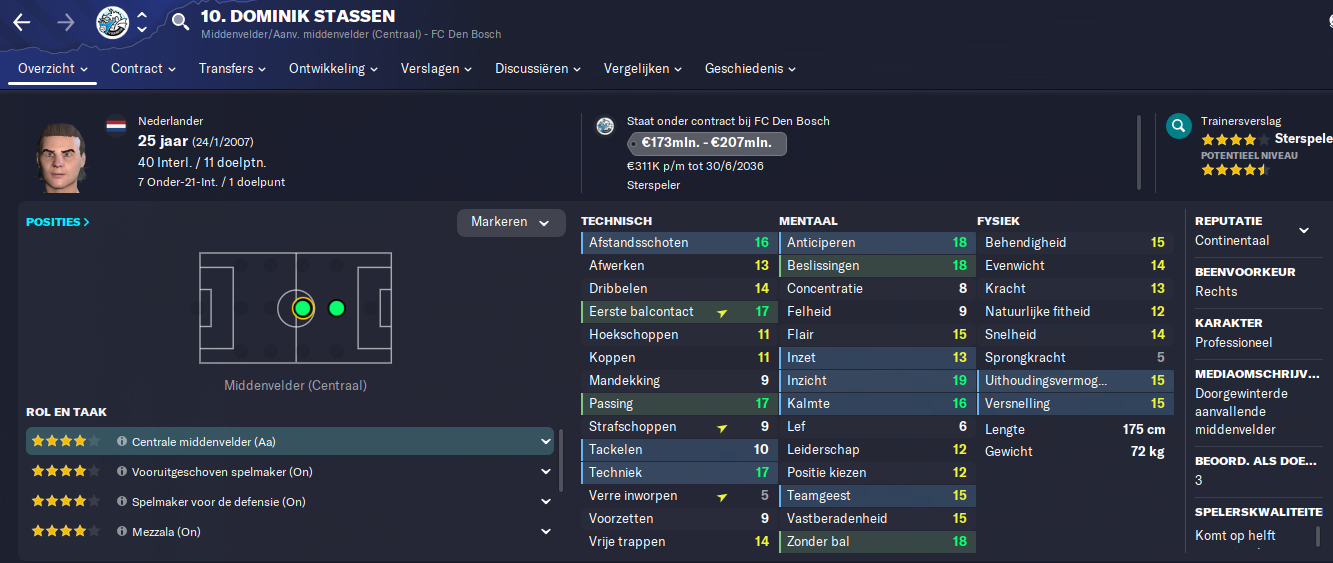This screenshot has width=1333, height=563.
Task: Open the Transfers menu
Action: pos(232,69)
